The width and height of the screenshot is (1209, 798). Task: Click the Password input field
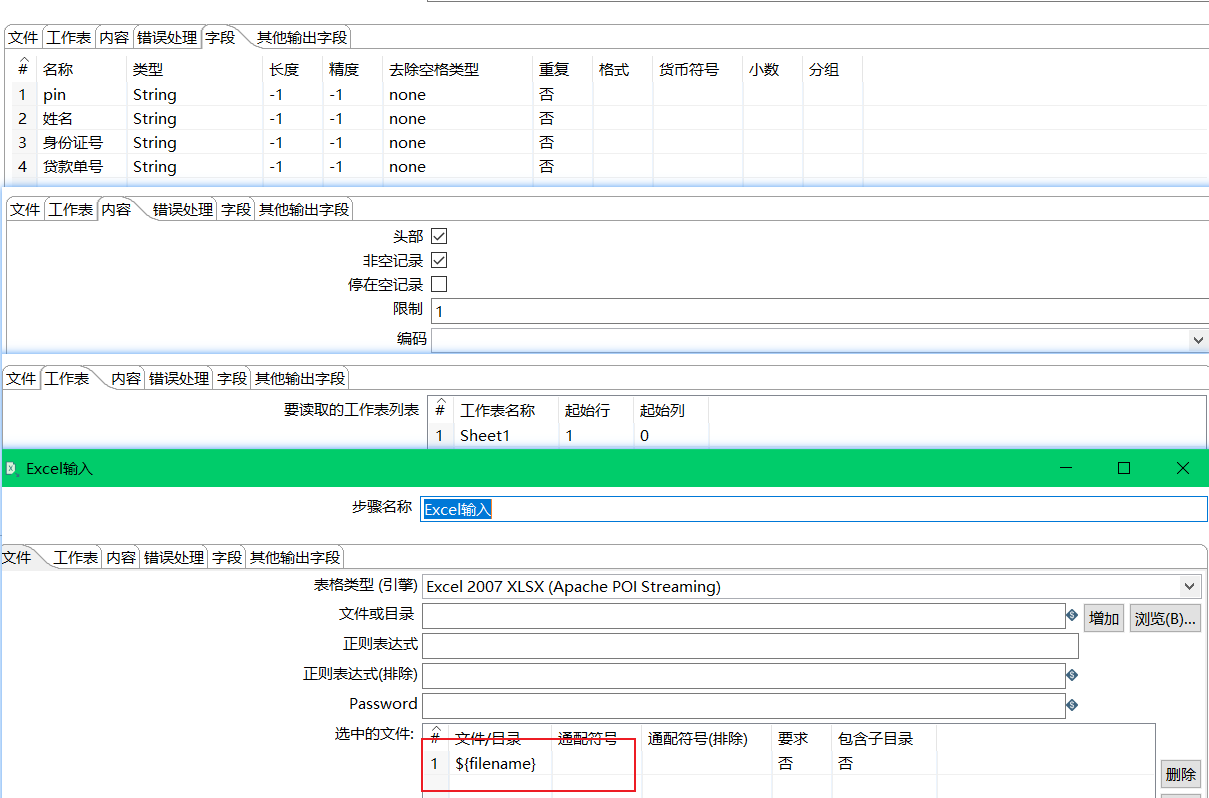coord(743,706)
